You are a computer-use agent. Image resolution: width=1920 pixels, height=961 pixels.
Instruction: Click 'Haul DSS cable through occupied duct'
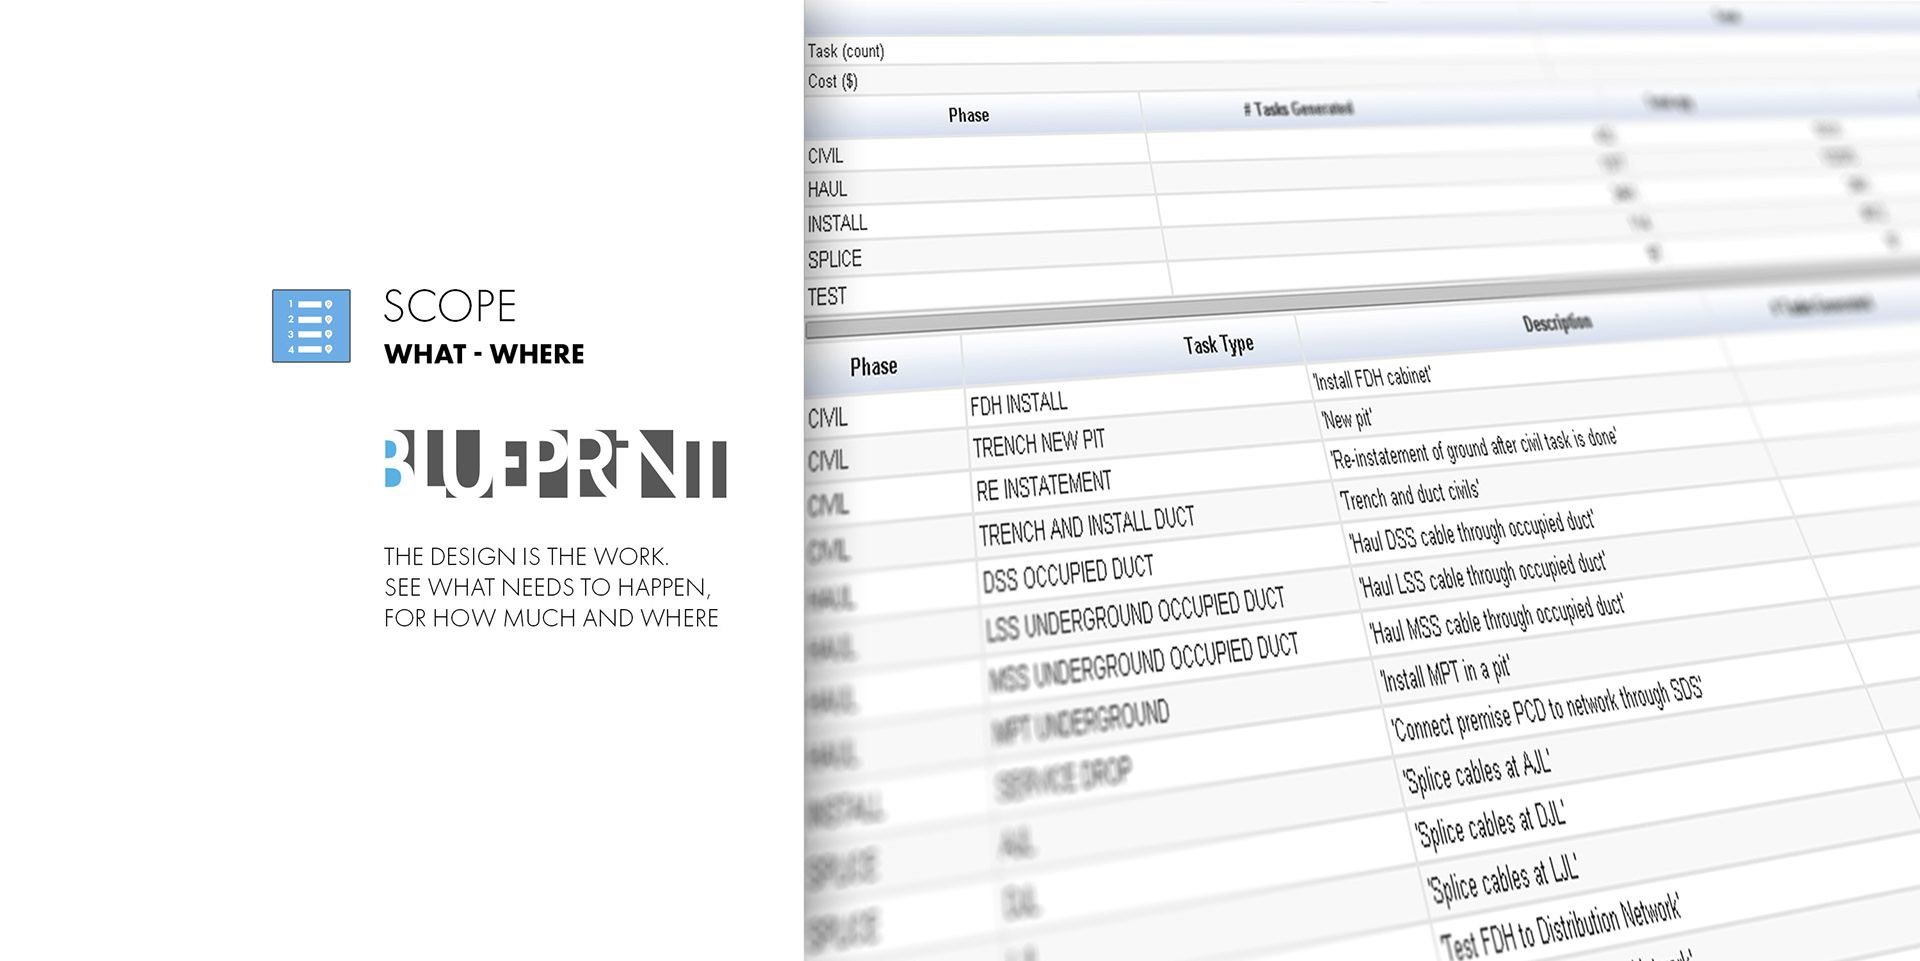pyautogui.click(x=1471, y=531)
